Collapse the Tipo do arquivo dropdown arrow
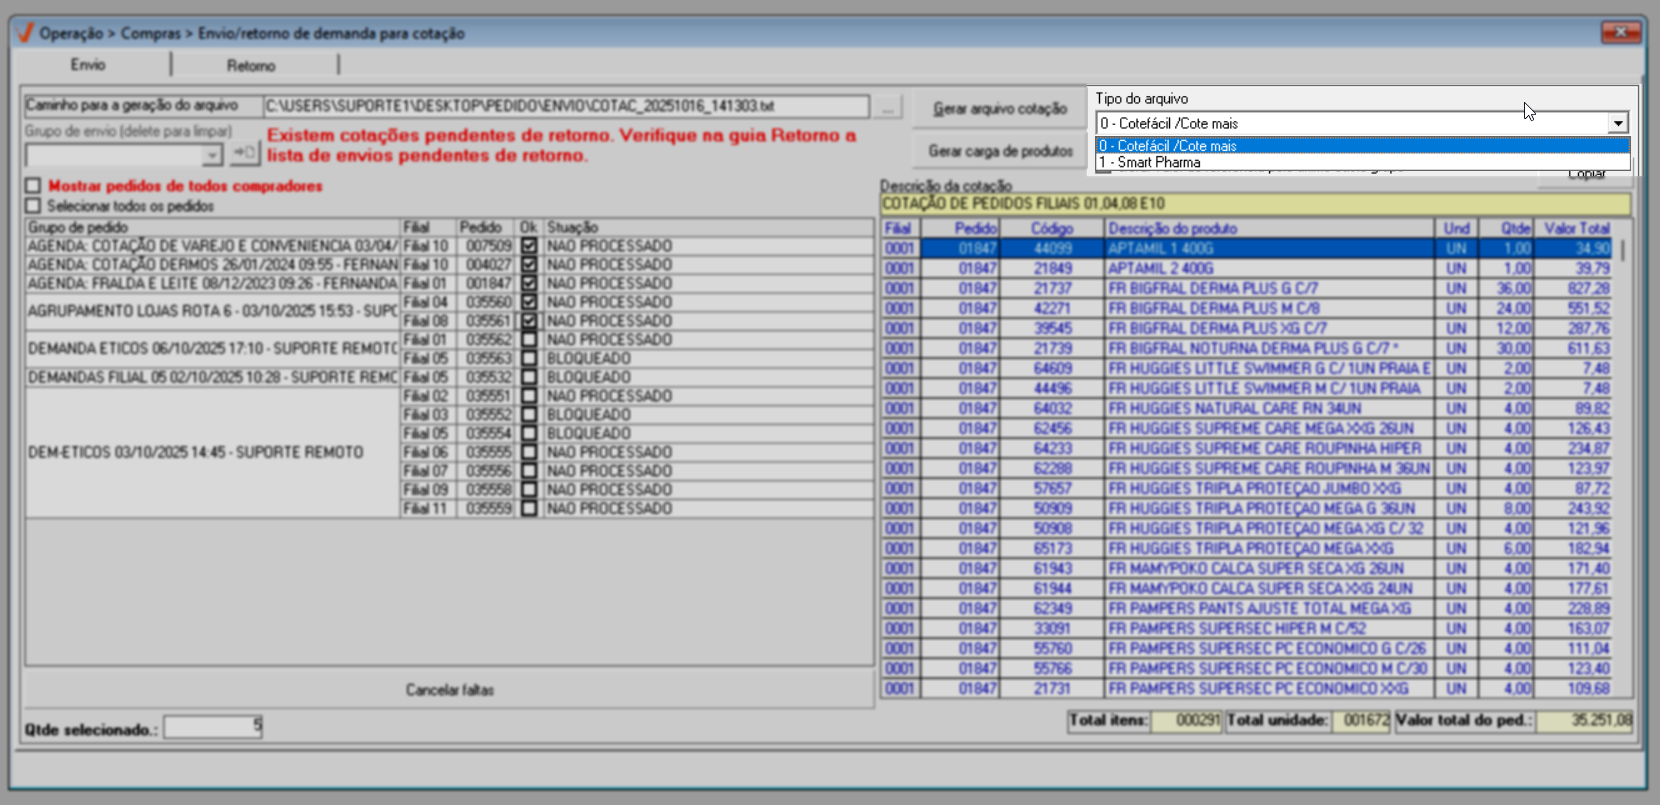 pyautogui.click(x=1617, y=123)
